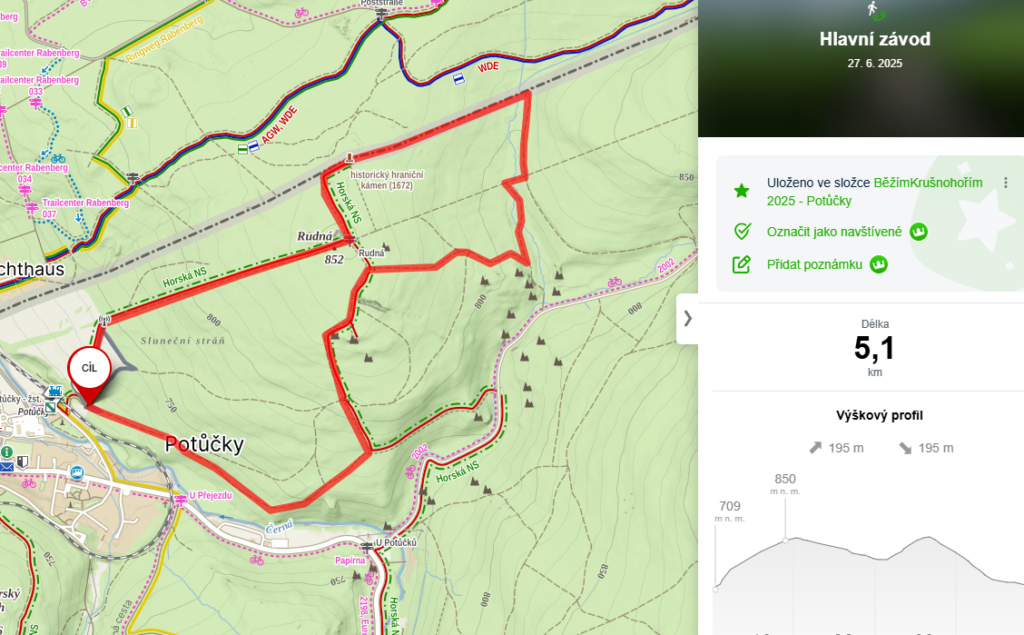Click the U Přejezdu signpost icon
Viewport: 1024px width, 635px height.
coord(180,498)
